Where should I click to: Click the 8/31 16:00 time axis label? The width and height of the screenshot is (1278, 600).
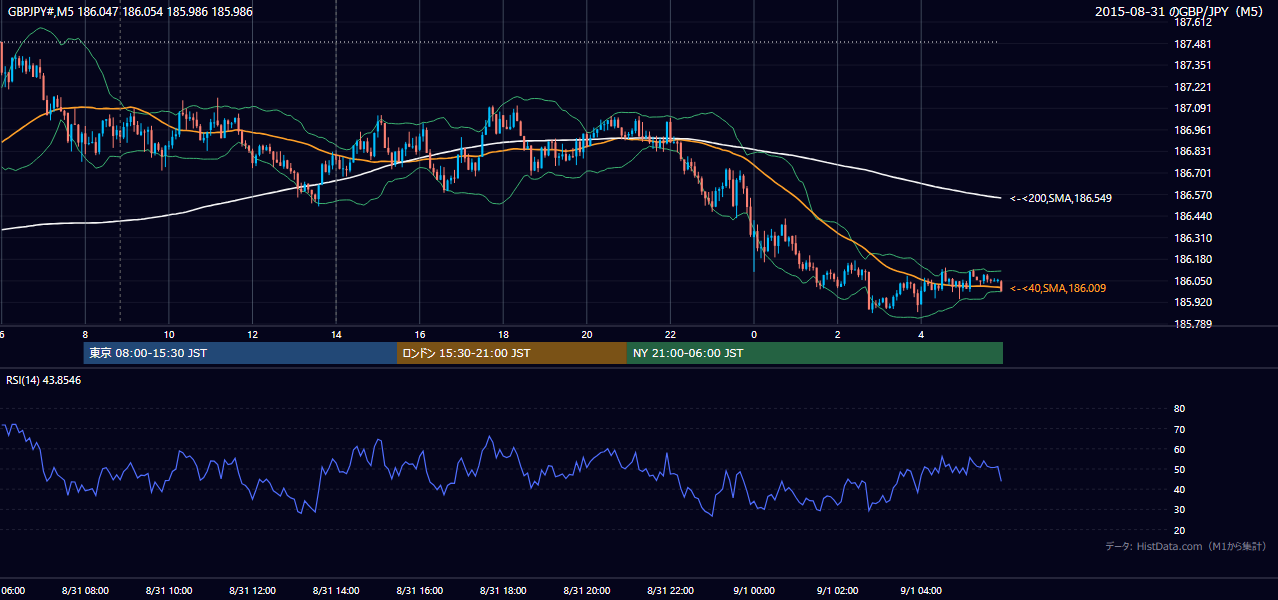(420, 590)
